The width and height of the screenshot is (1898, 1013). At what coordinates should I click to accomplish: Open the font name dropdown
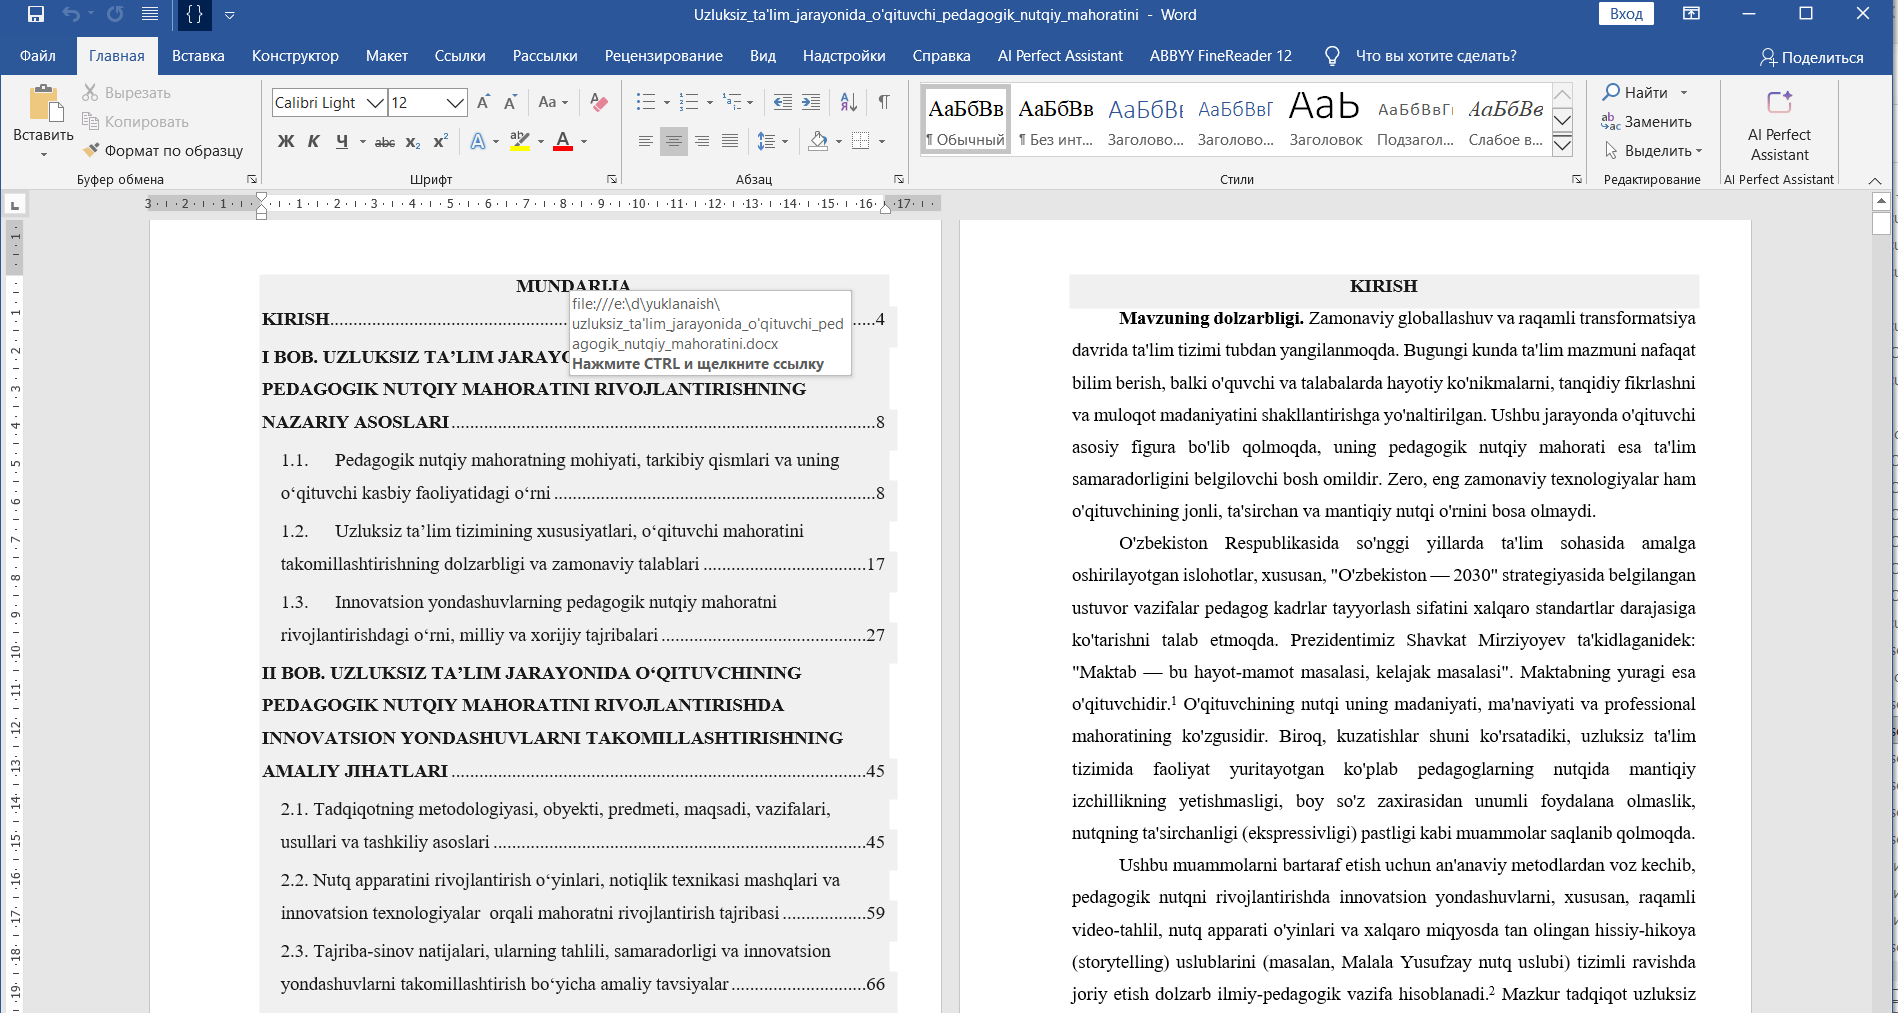pos(375,102)
